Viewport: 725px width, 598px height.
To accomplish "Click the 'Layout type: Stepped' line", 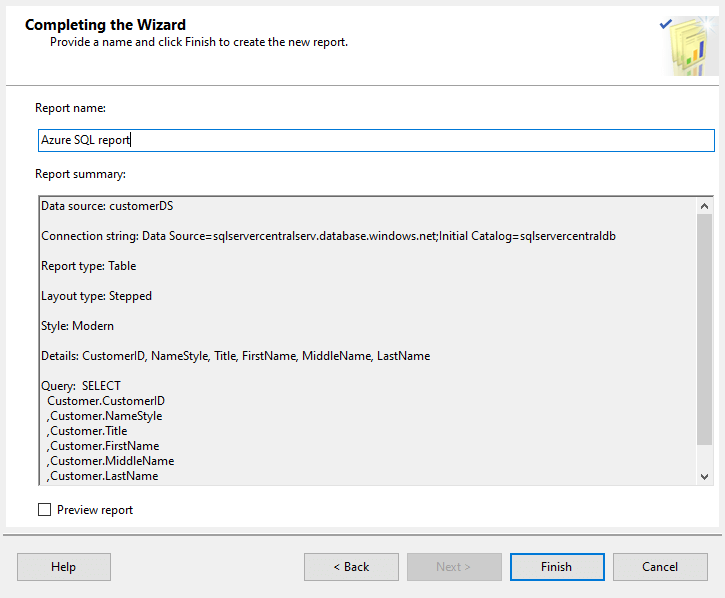I will click(x=96, y=296).
